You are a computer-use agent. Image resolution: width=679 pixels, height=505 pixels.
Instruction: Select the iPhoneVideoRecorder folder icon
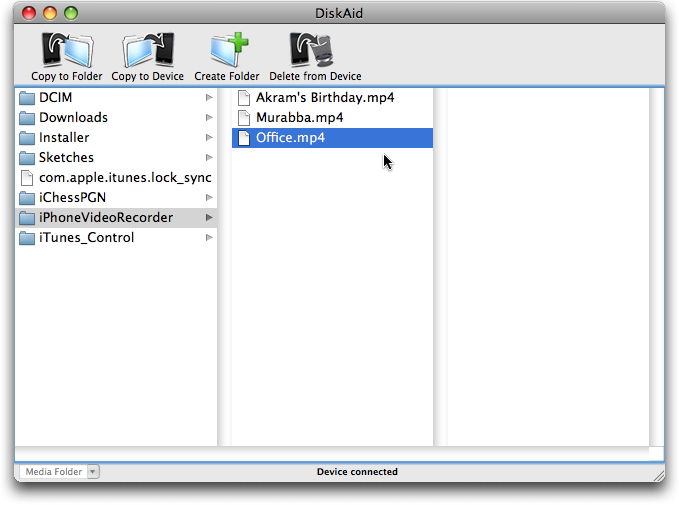(27, 218)
